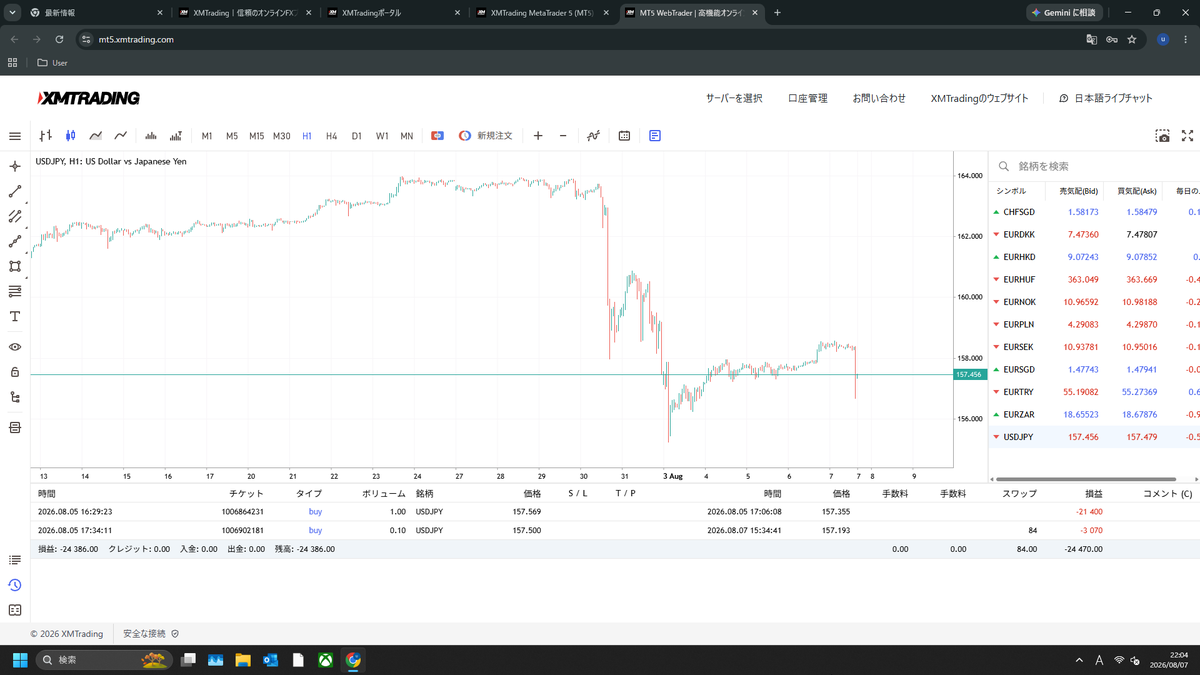Select the rectangle shapes tool
Screen dimensions: 1200x675
click(x=15, y=266)
